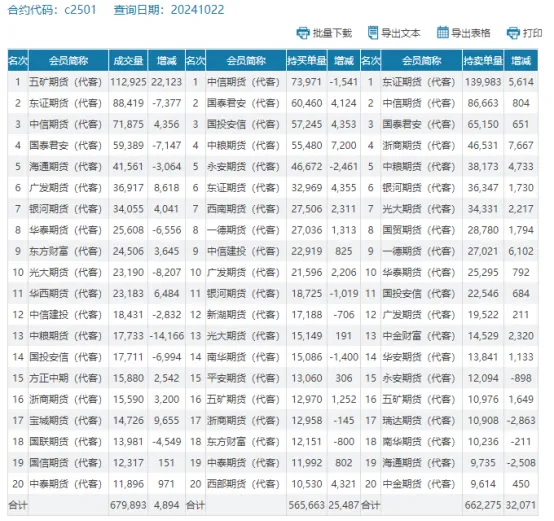
Task: Click 东方财富 in the volume ranking
Action: (x=65, y=251)
